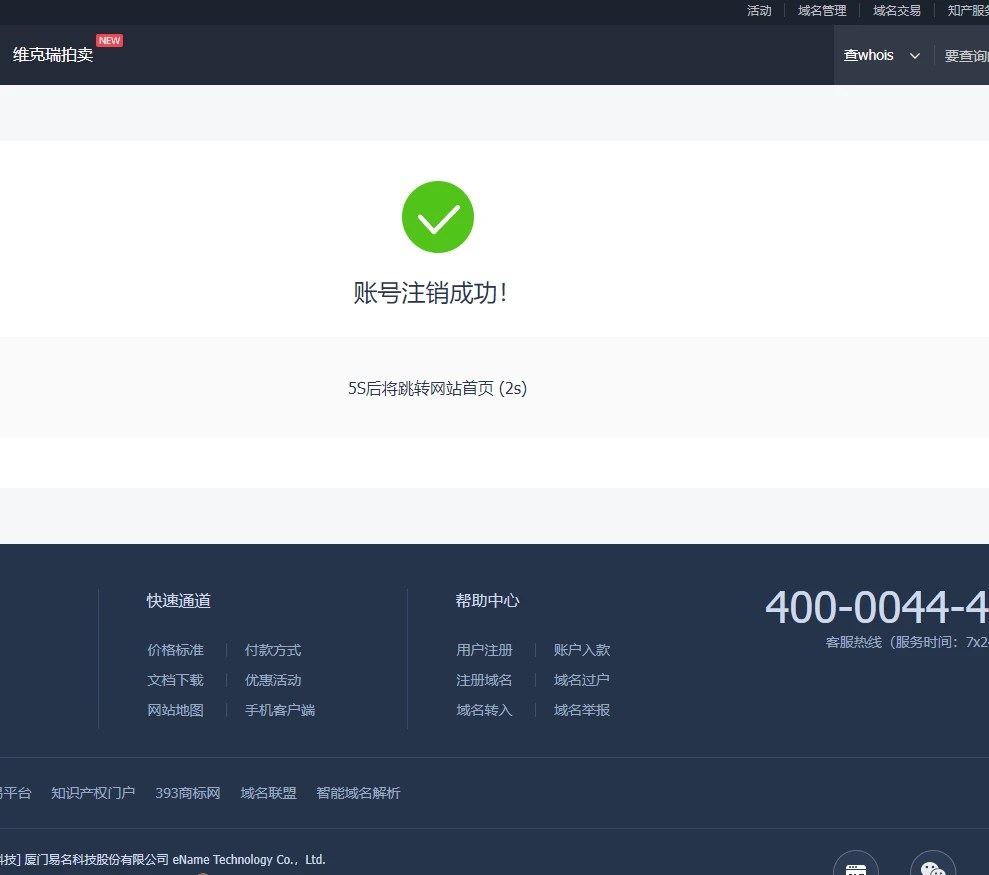
Task: Open the 域名举报 domain report link
Action: point(581,710)
